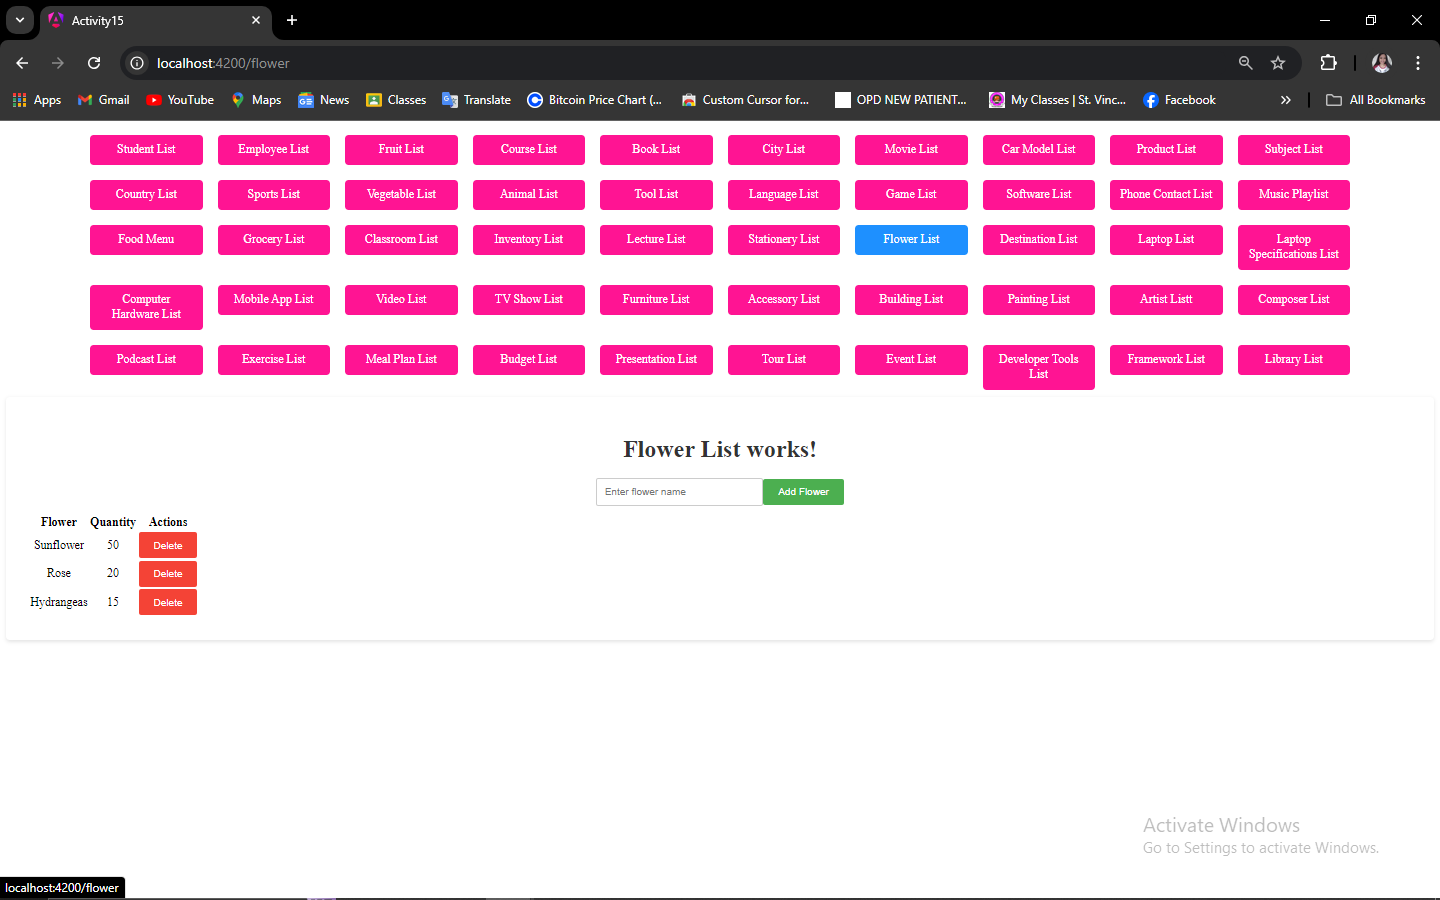Expand the hidden bookmarks chevron
Image resolution: width=1440 pixels, height=900 pixels.
(1286, 100)
